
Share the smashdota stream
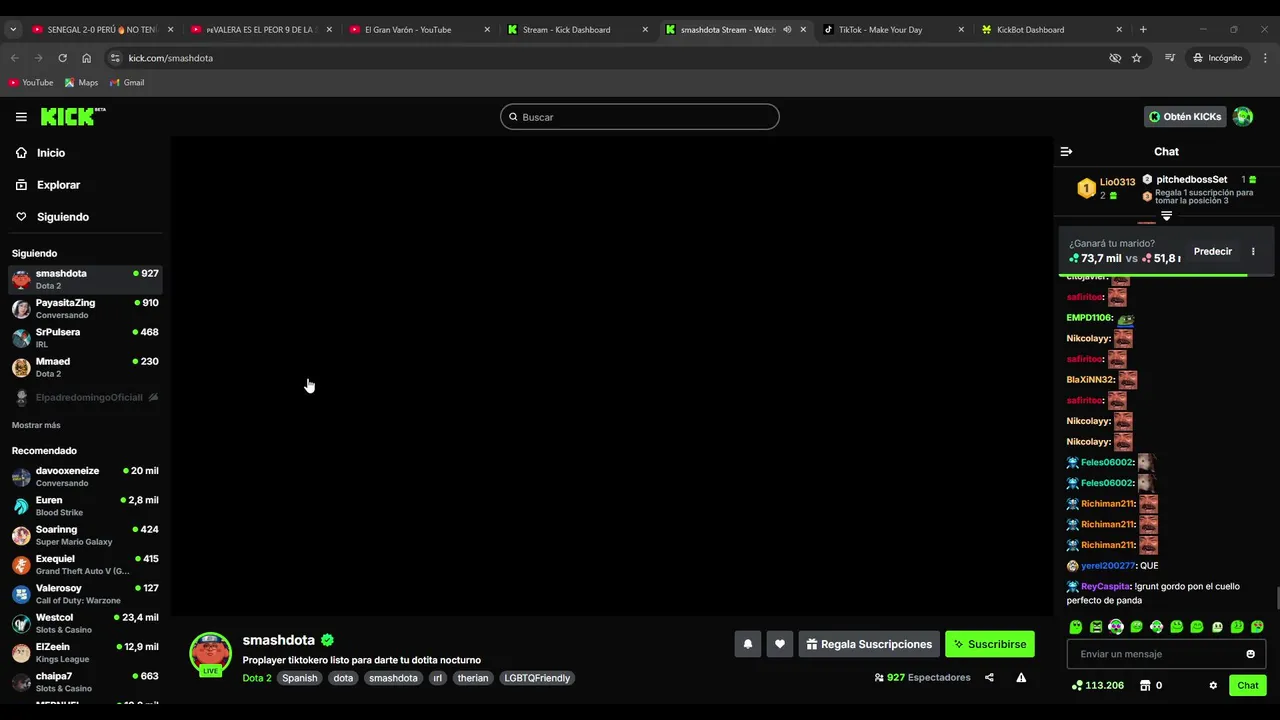click(x=989, y=677)
